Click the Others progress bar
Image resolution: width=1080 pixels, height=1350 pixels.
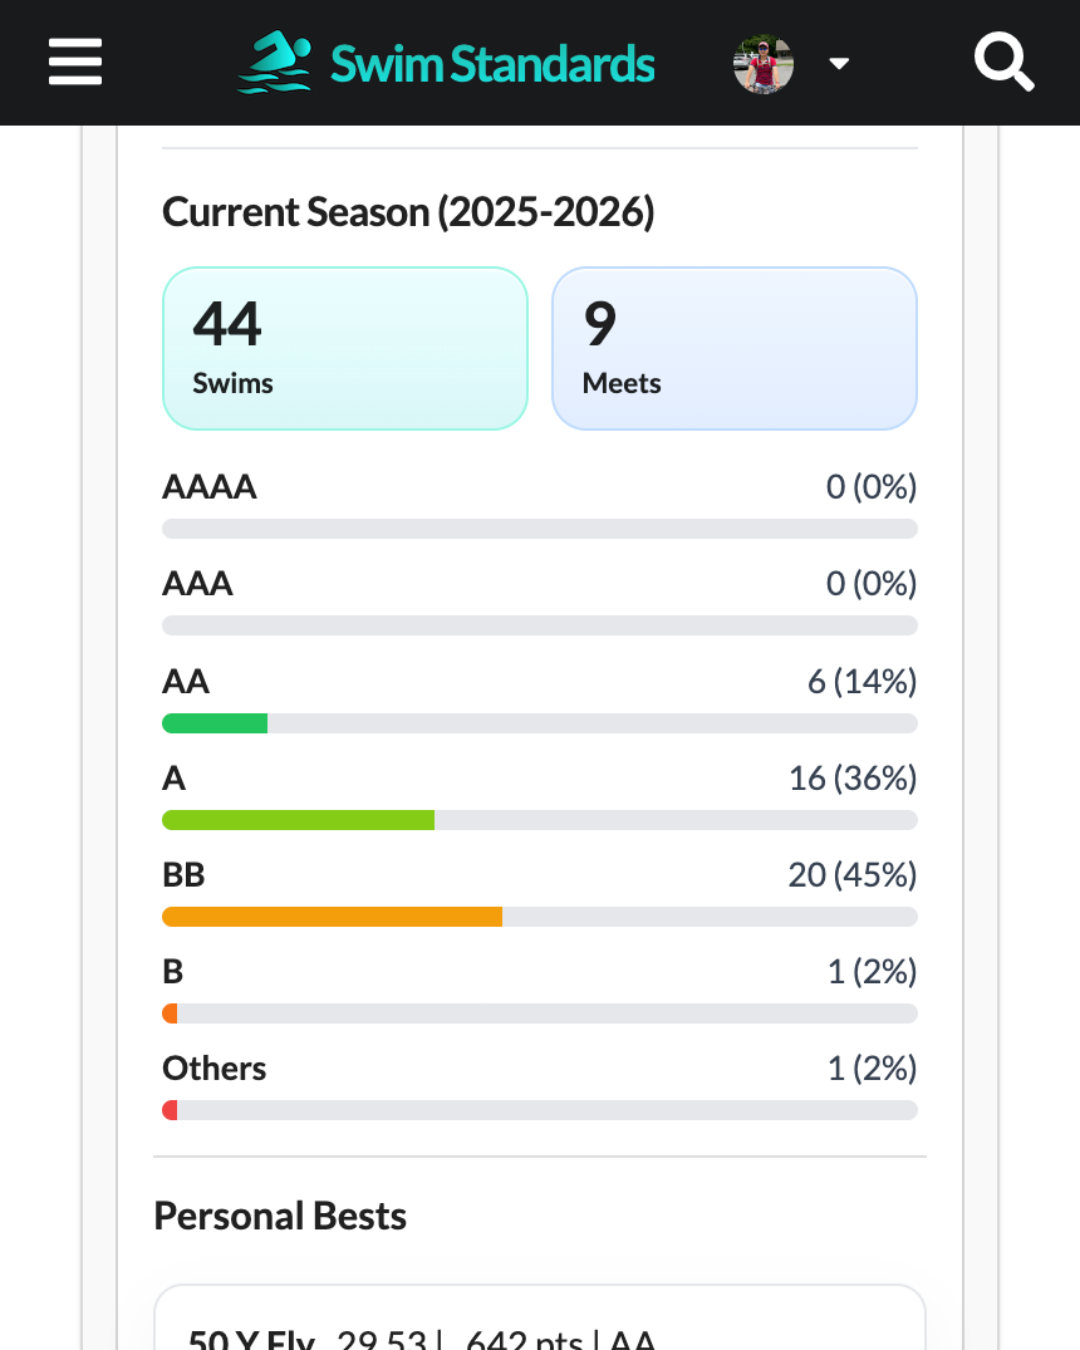click(x=539, y=1110)
